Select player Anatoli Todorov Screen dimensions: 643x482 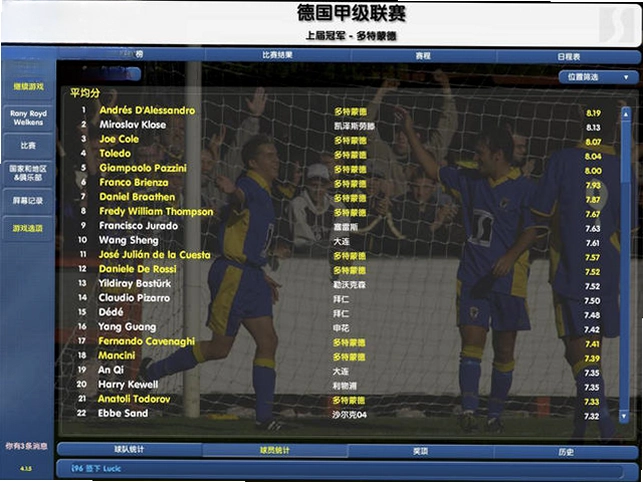[x=134, y=399]
